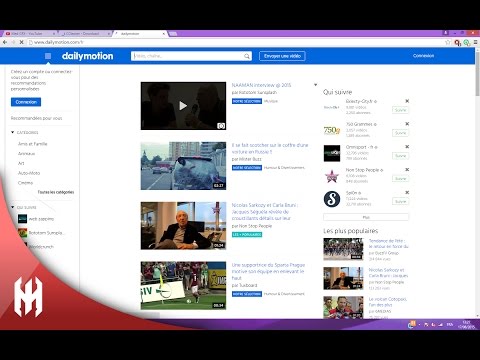Click the search magnifier icon
The height and width of the screenshot is (360, 480).
click(x=247, y=56)
